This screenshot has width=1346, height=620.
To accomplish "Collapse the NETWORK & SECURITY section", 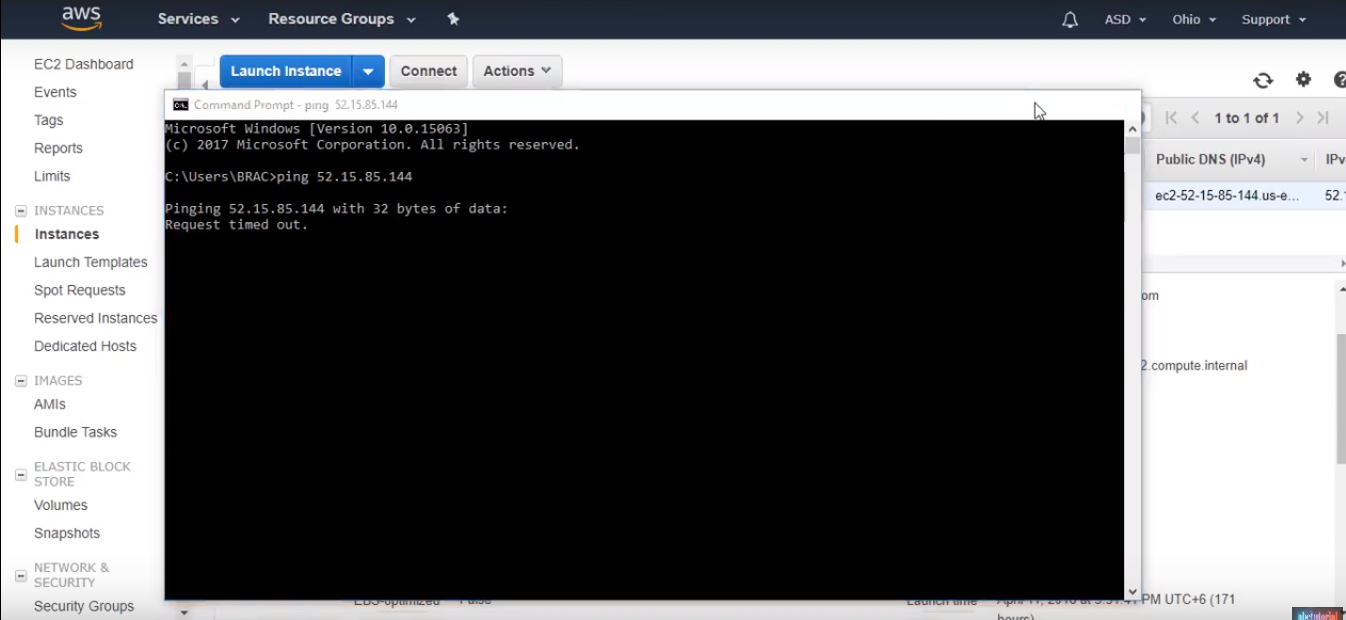I will (21, 575).
